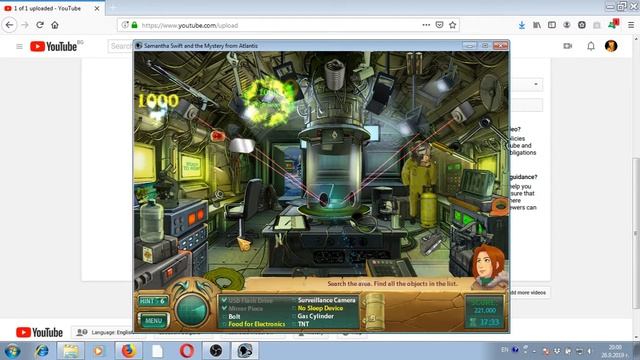
Task: Open Firefox hamburger menu
Action: 631,25
